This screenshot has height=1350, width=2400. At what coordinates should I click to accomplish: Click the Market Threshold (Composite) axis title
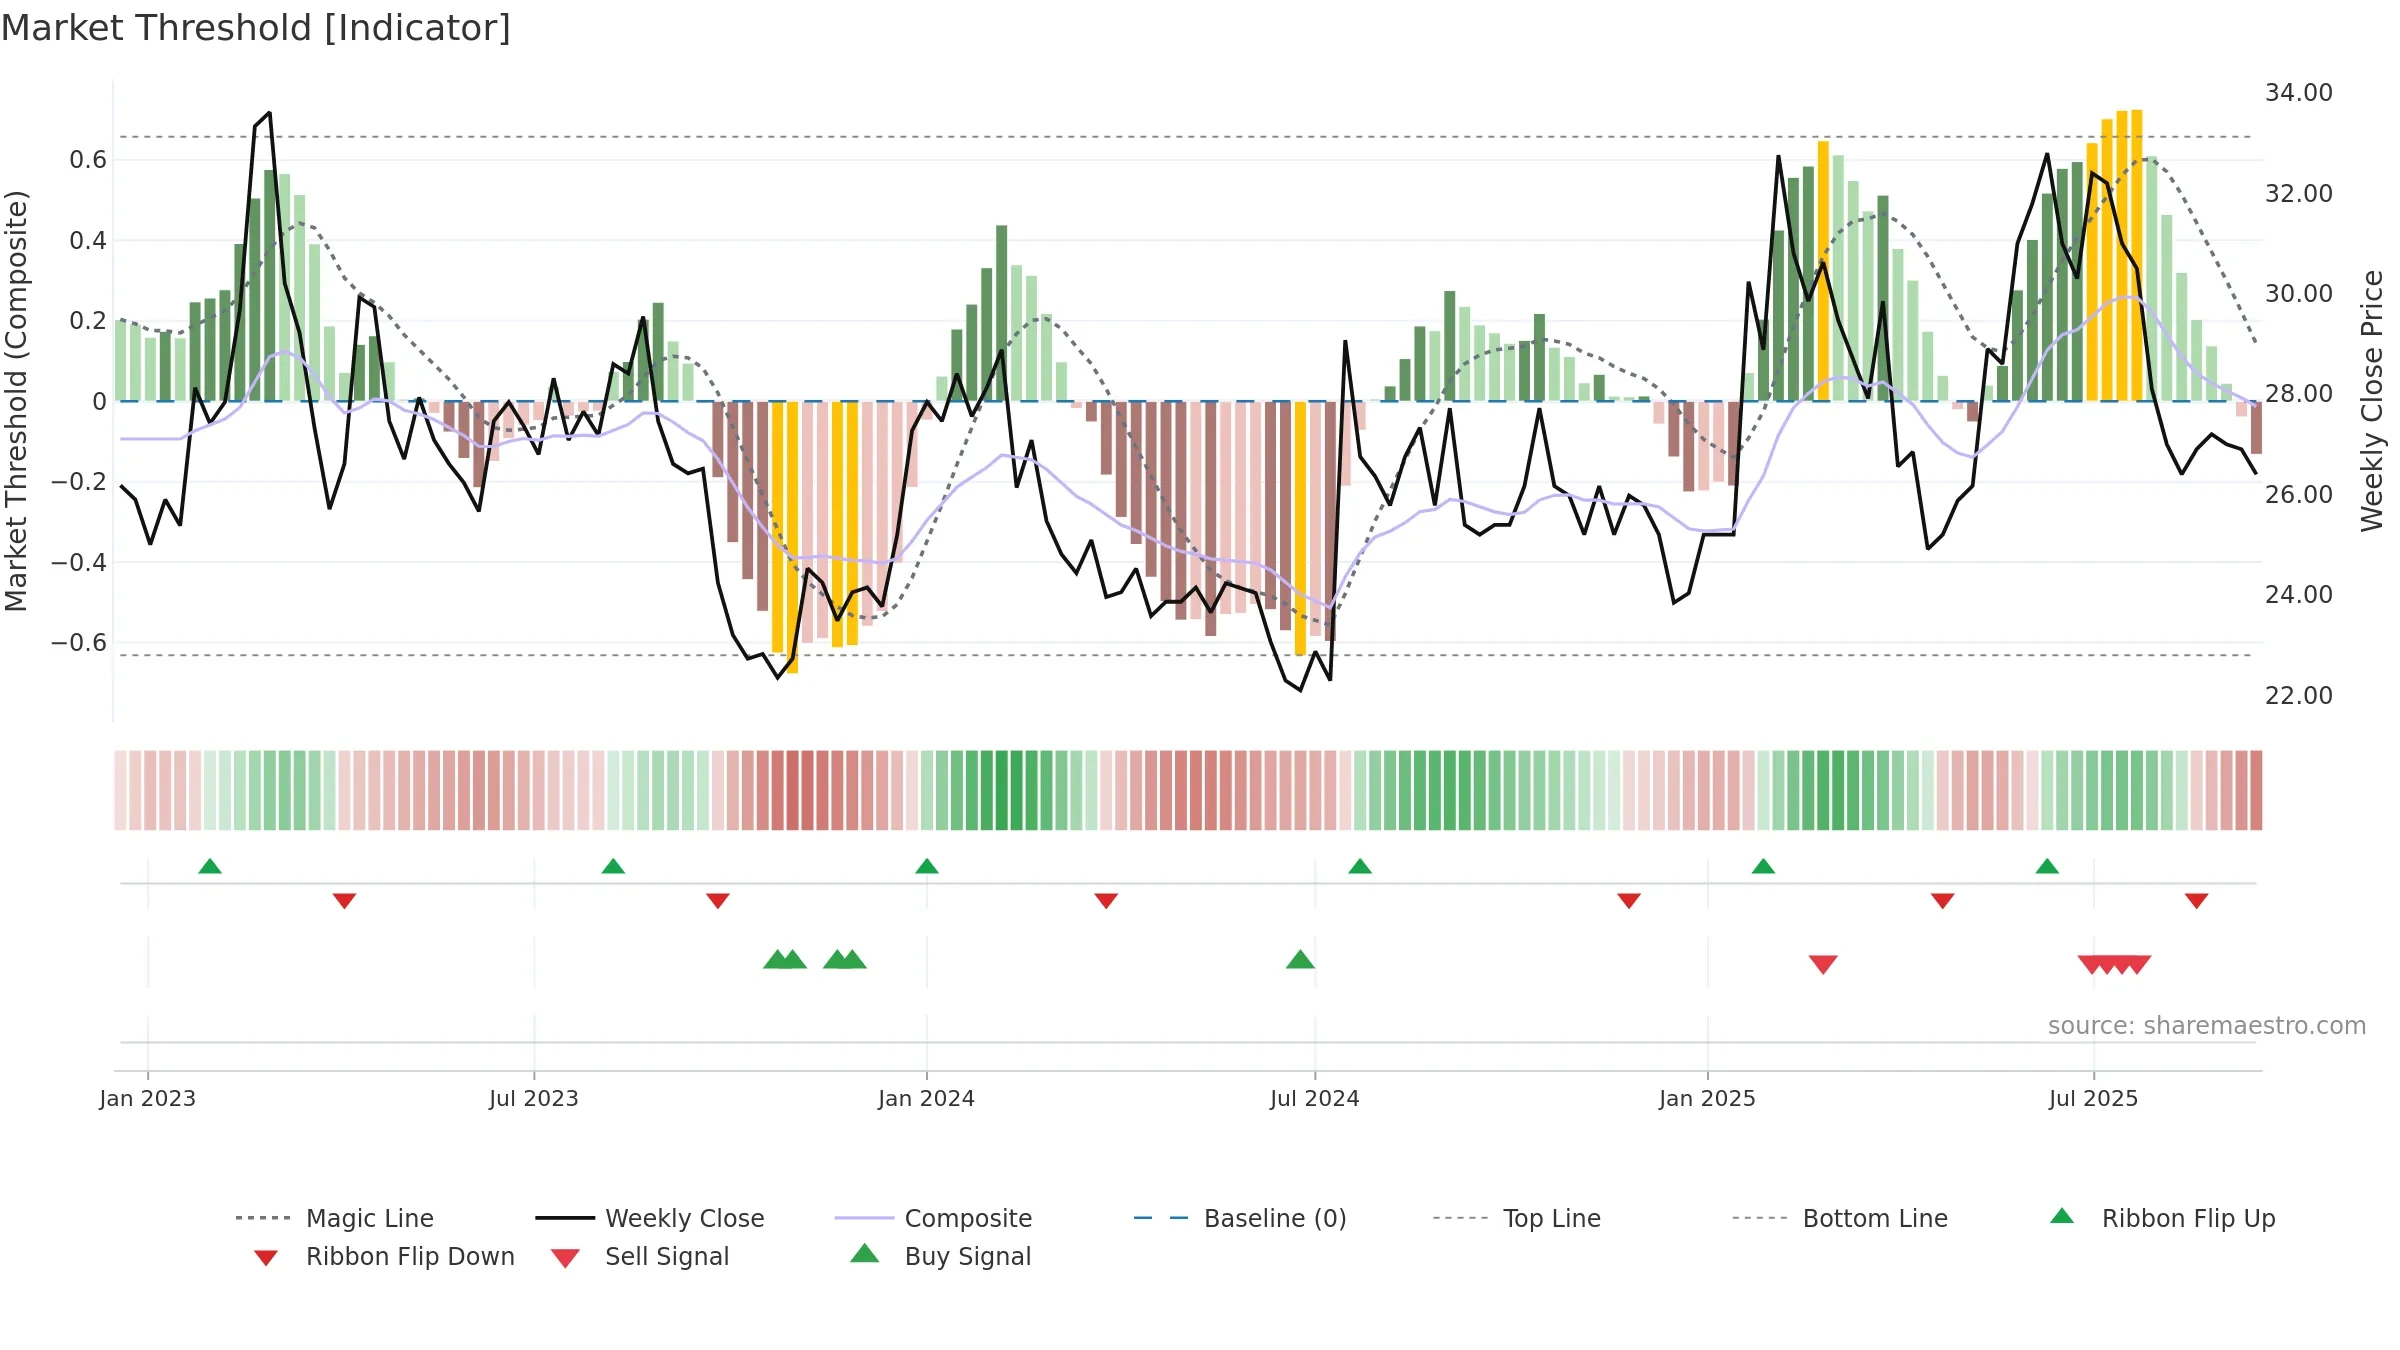click(16, 401)
